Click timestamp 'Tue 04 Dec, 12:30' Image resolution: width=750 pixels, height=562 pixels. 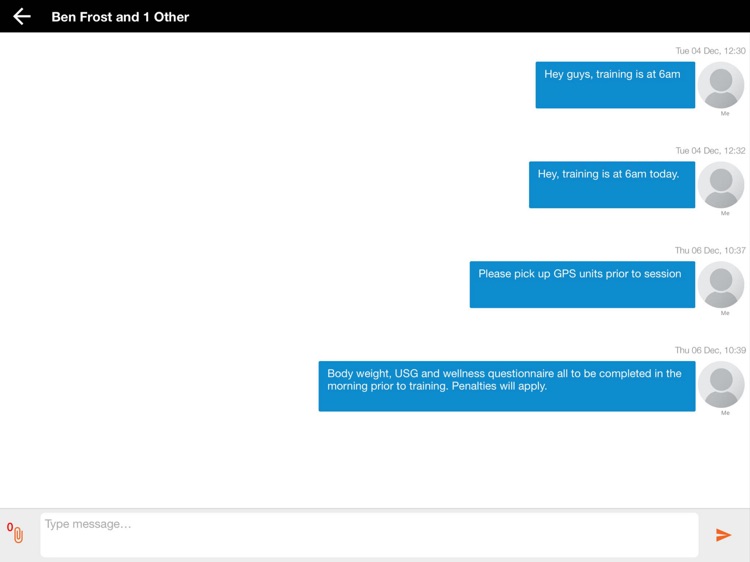point(710,51)
